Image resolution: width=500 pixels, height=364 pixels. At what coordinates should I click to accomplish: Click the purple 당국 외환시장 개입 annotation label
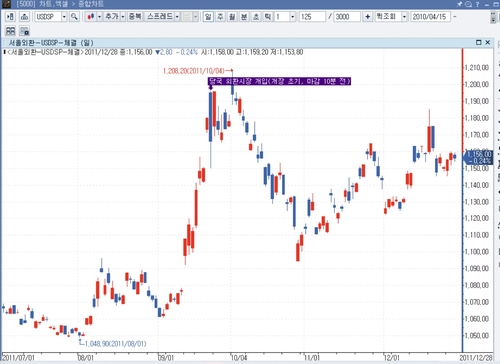point(279,81)
